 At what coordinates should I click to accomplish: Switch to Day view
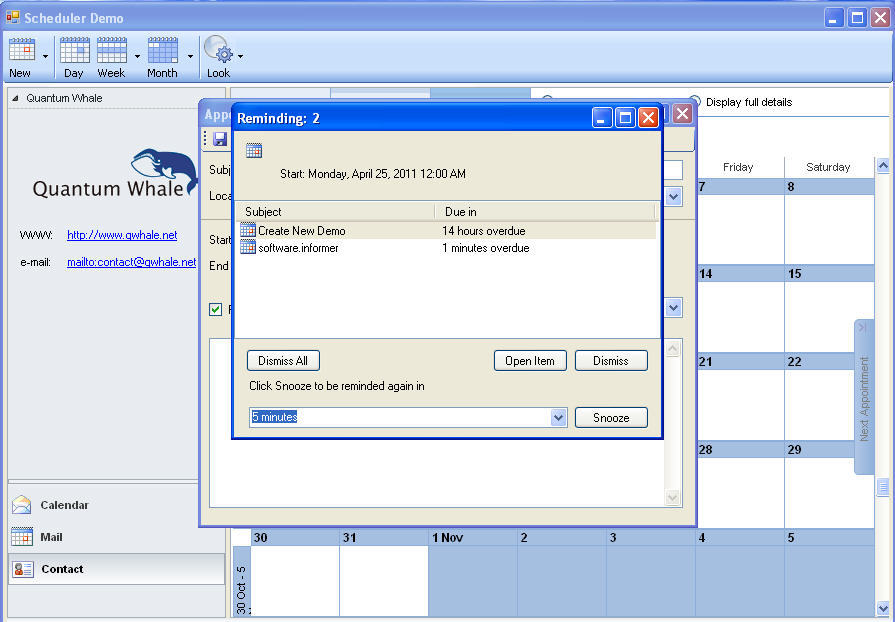coord(74,57)
